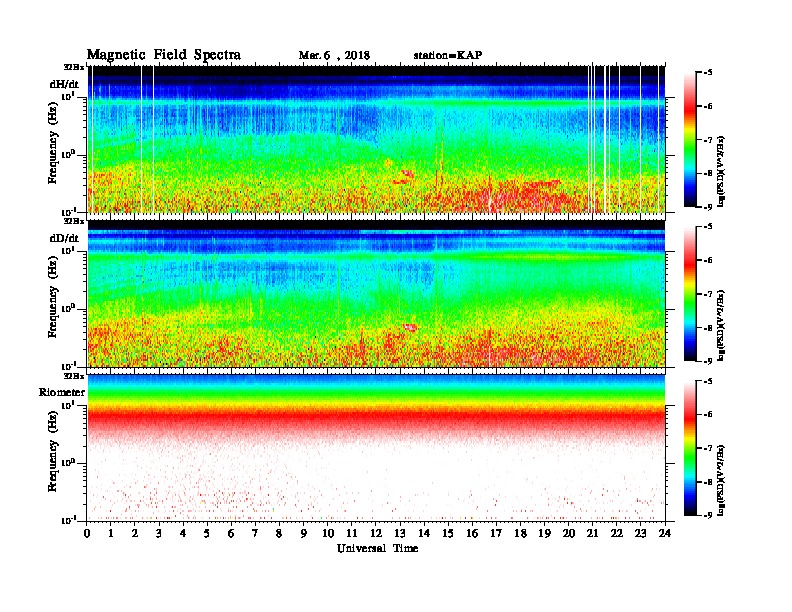Screen dimensions: 792x612
Task: Click the "-5" value on the Riometer color bar
Action: (708, 381)
